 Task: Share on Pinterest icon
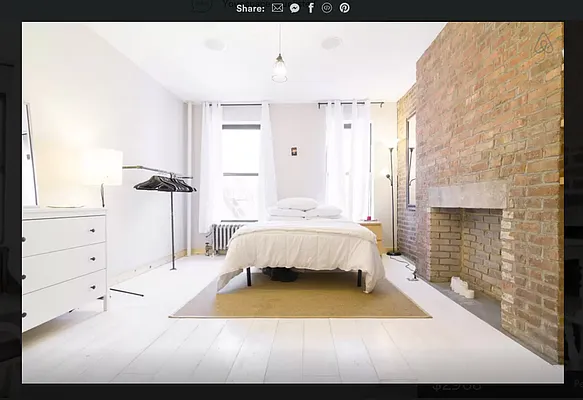point(344,8)
